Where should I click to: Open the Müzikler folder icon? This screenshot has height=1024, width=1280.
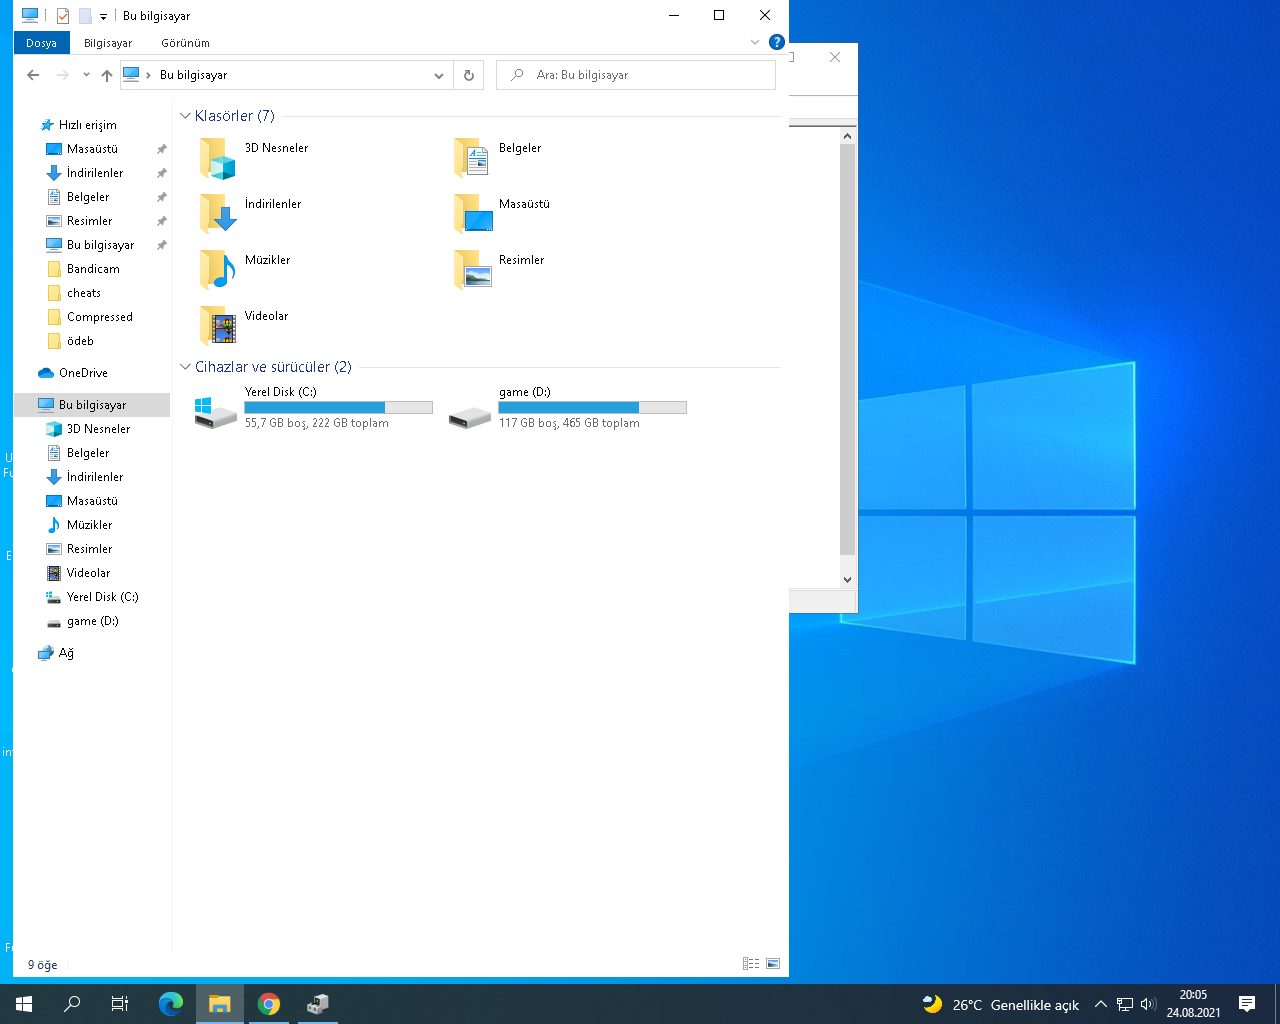click(x=217, y=270)
